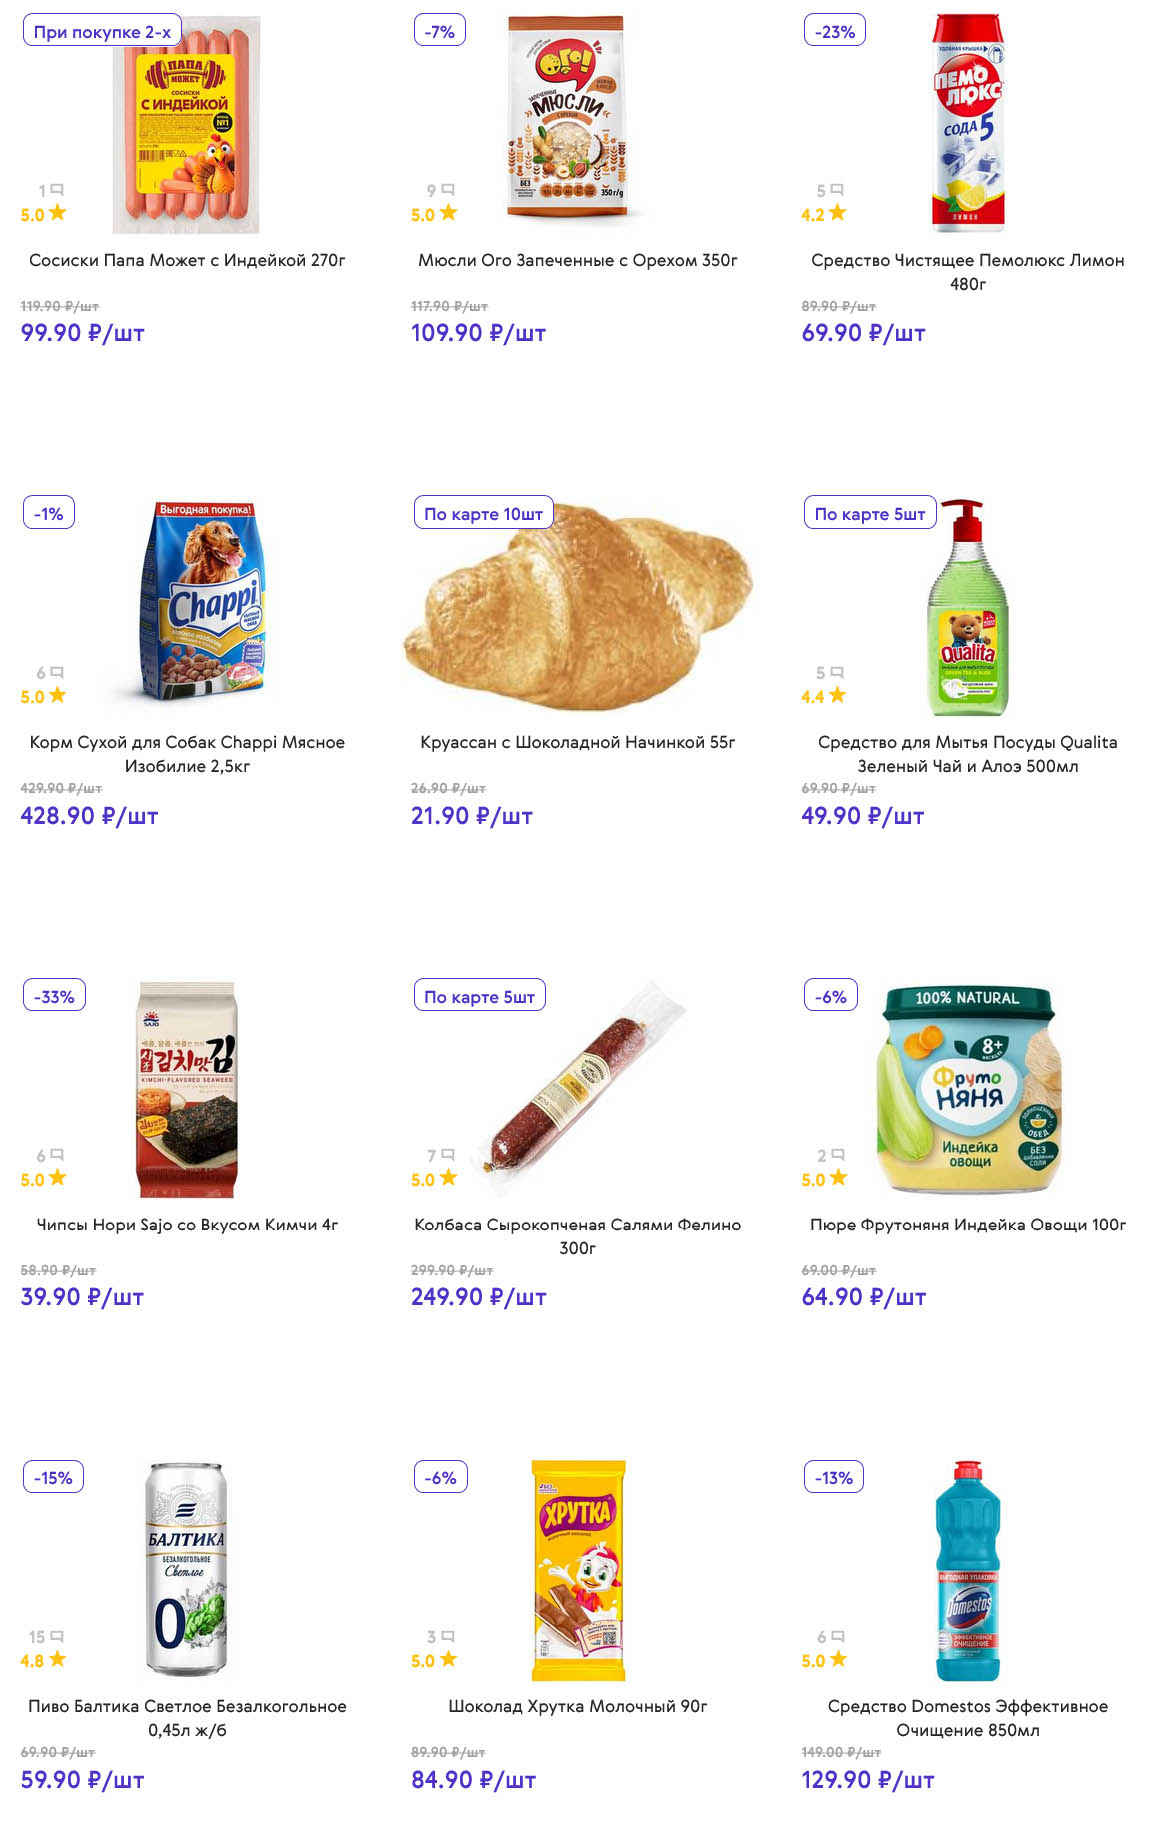Click the 'При покупке 2-х' promo badge

(x=102, y=32)
